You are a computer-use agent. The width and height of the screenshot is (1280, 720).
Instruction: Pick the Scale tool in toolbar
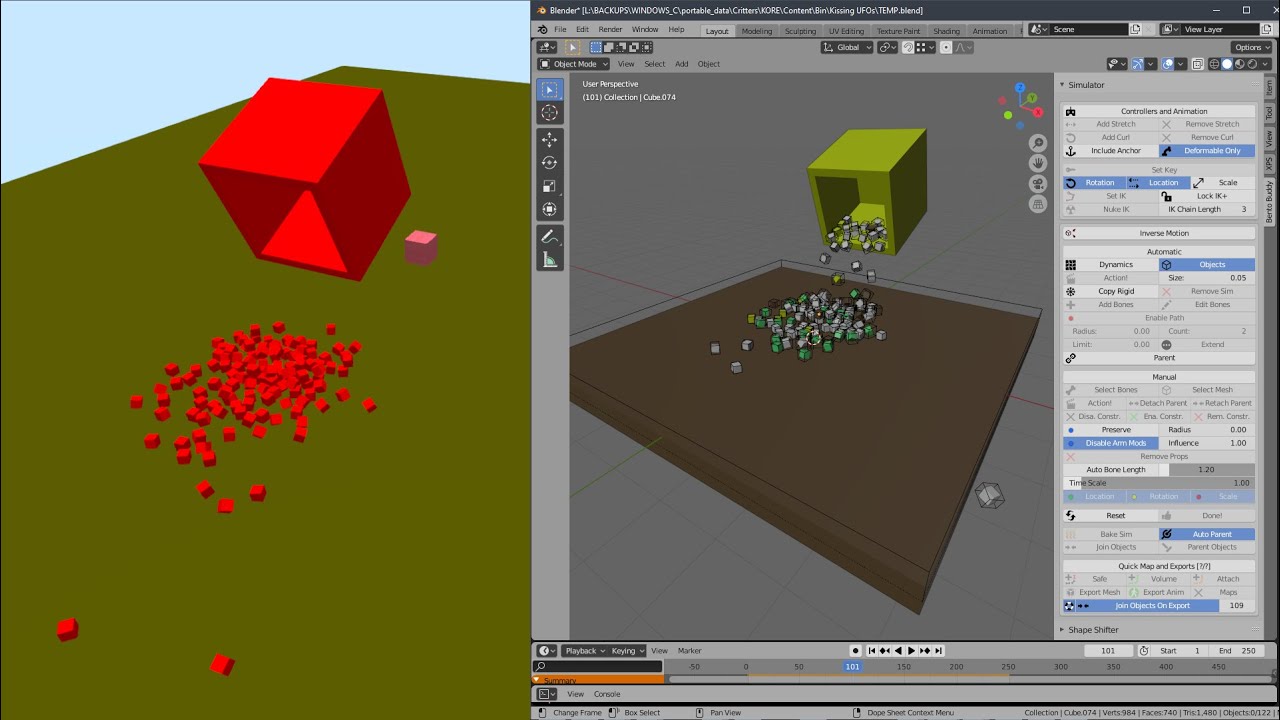(549, 186)
